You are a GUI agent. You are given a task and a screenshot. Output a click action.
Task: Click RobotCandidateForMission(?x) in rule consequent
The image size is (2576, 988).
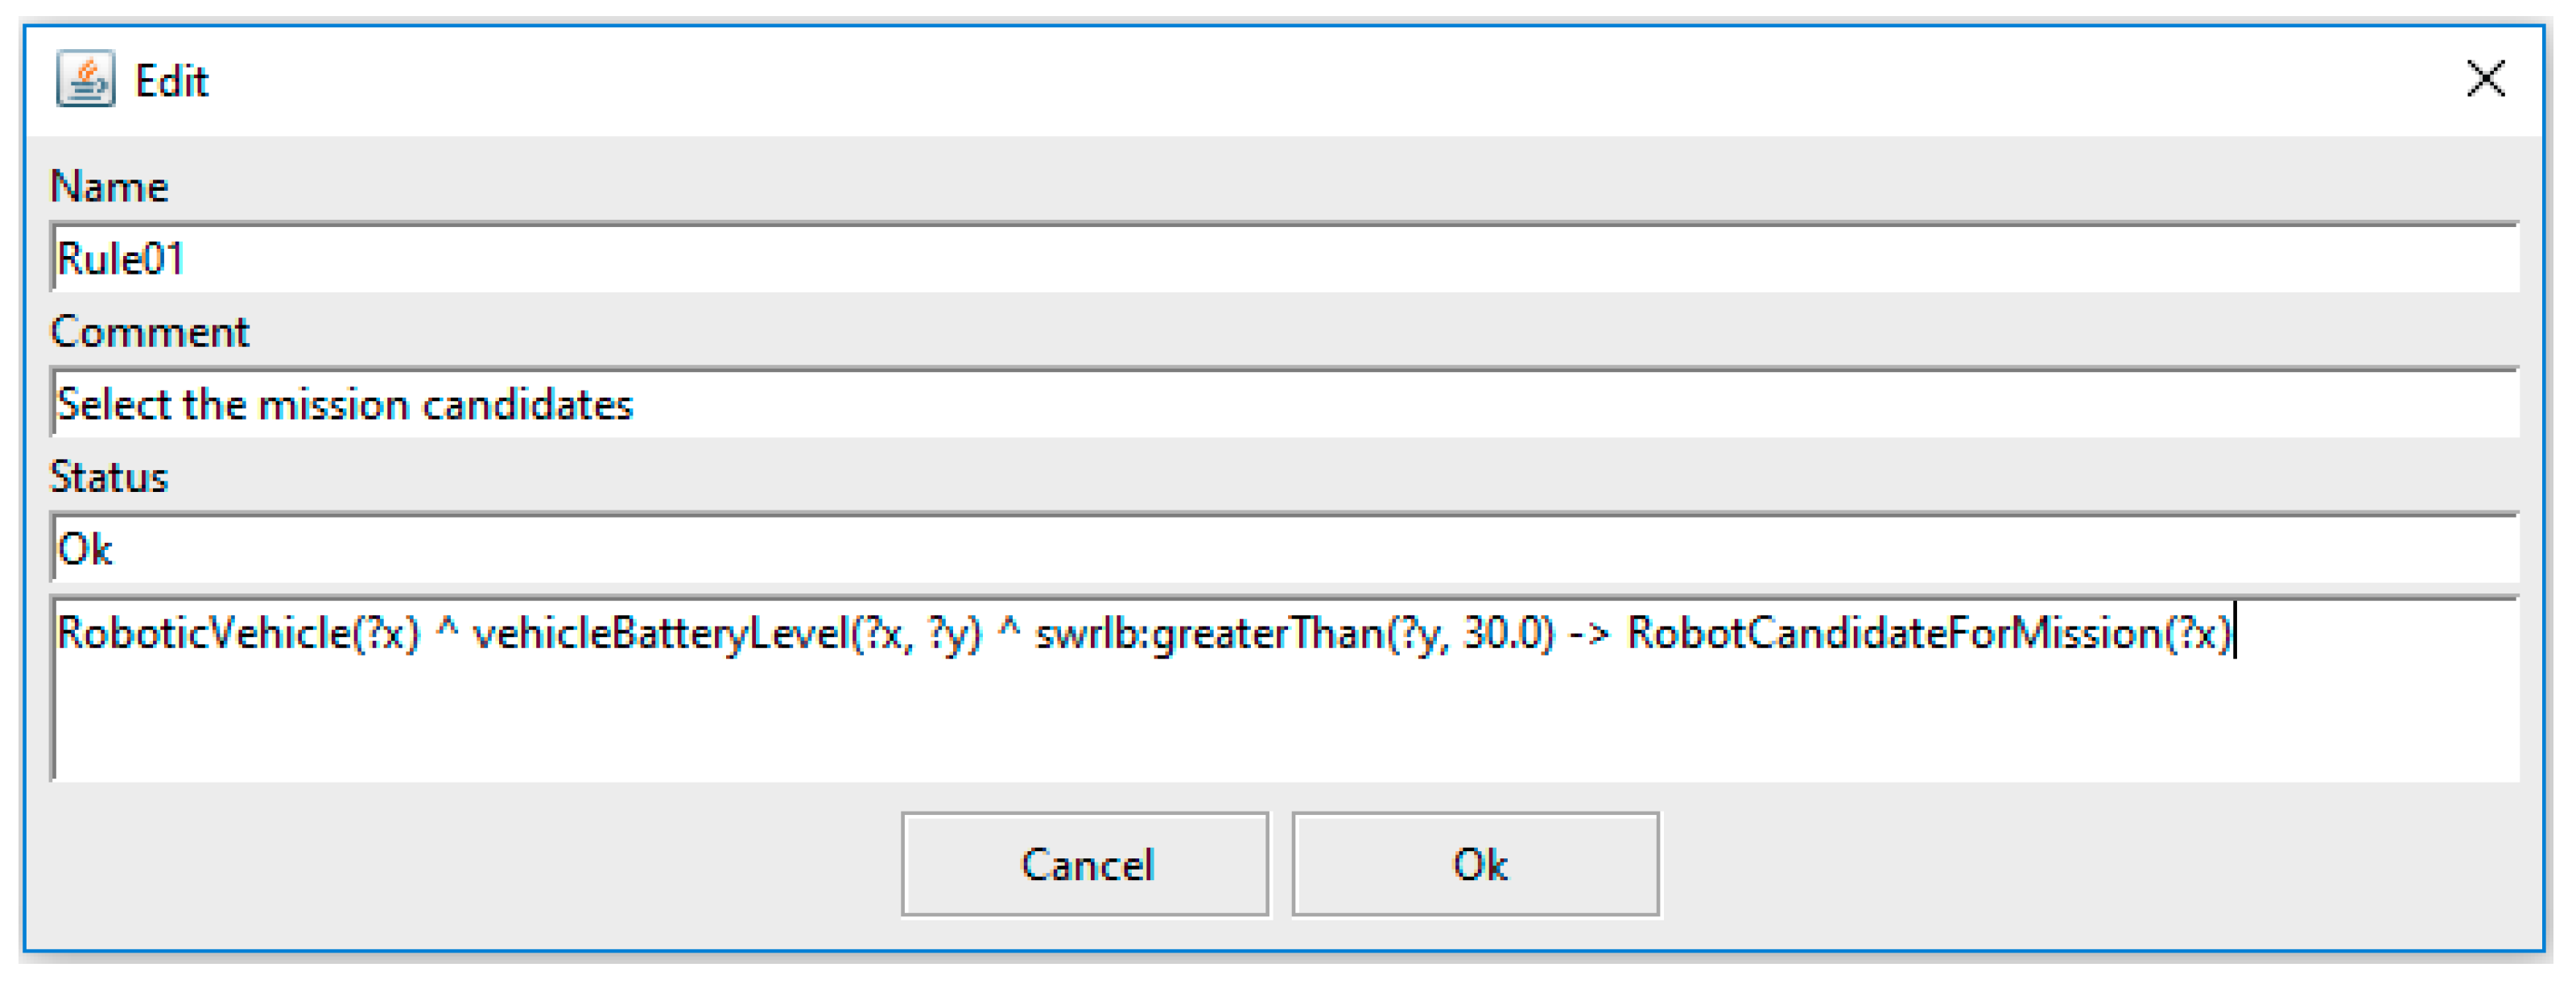pos(1930,634)
